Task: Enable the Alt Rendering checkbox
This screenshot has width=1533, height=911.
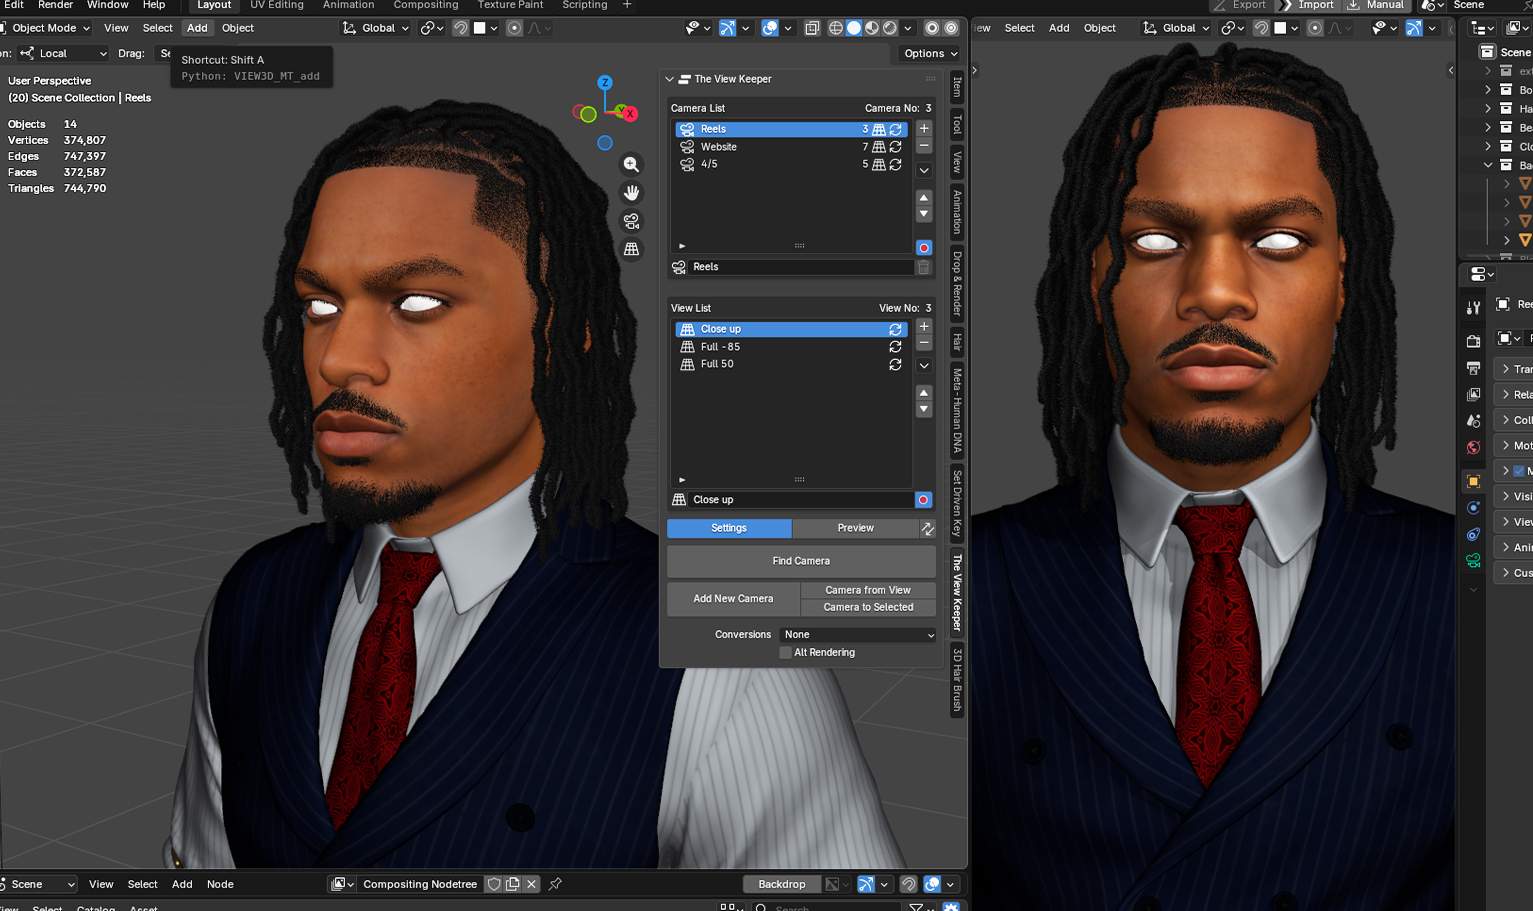Action: point(786,652)
